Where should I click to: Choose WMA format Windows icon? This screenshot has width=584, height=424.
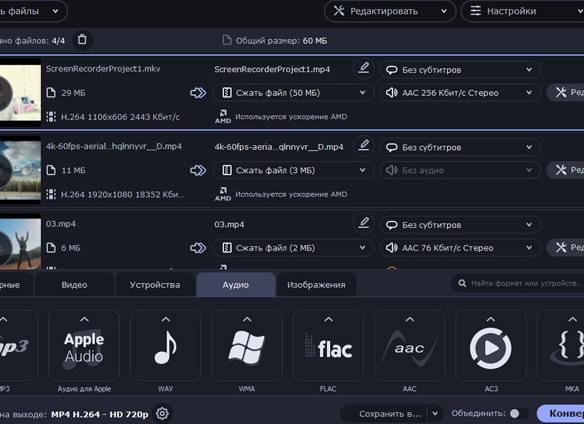coord(247,348)
